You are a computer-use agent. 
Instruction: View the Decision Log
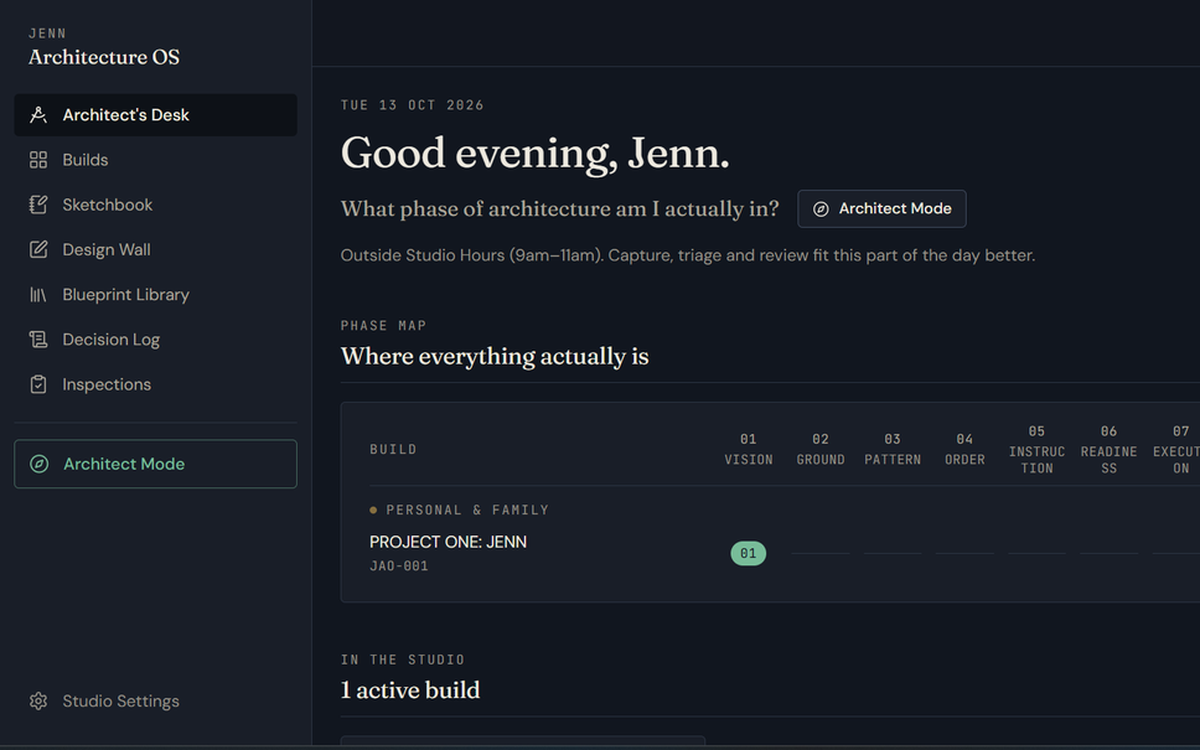point(155,340)
